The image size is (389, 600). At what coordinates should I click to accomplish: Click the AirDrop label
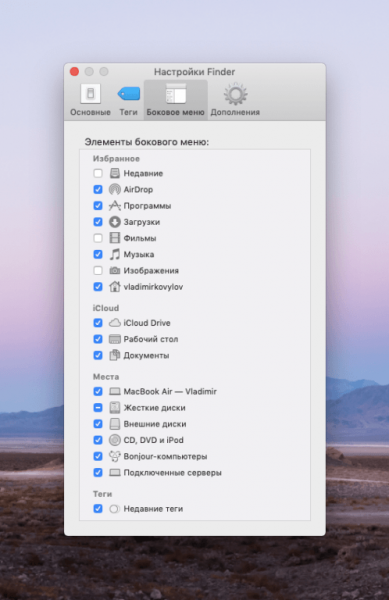point(138,189)
